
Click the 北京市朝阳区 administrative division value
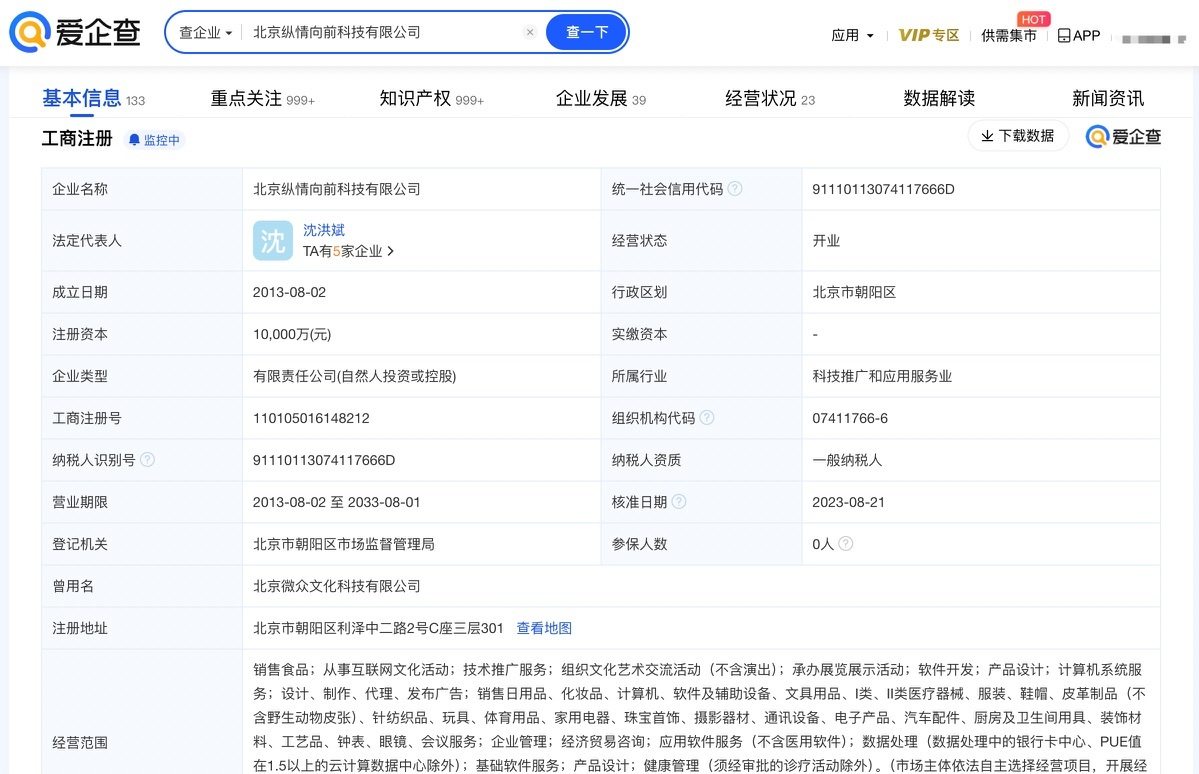853,292
